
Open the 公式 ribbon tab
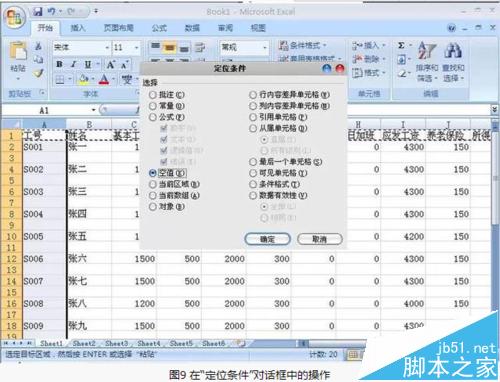(159, 28)
